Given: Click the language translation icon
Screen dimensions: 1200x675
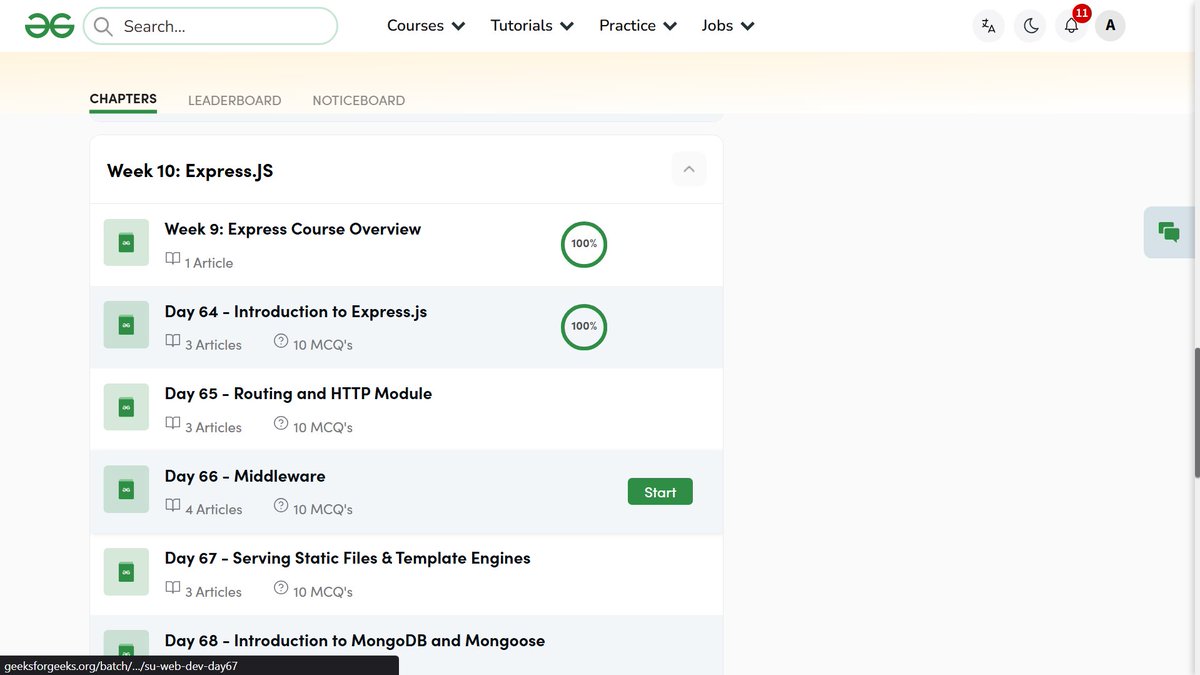Looking at the screenshot, I should 988,25.
